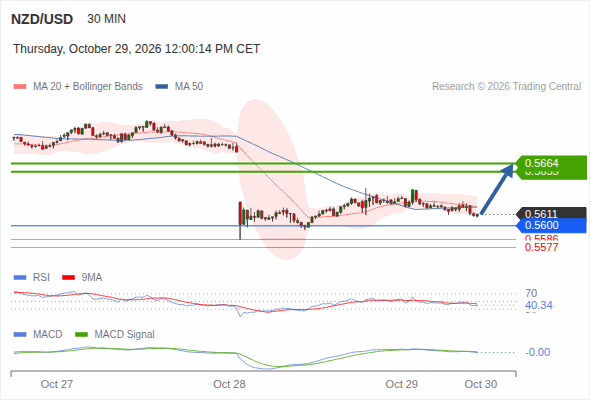The height and width of the screenshot is (400, 590).
Task: Click the MACD legend label
Action: pos(47,335)
